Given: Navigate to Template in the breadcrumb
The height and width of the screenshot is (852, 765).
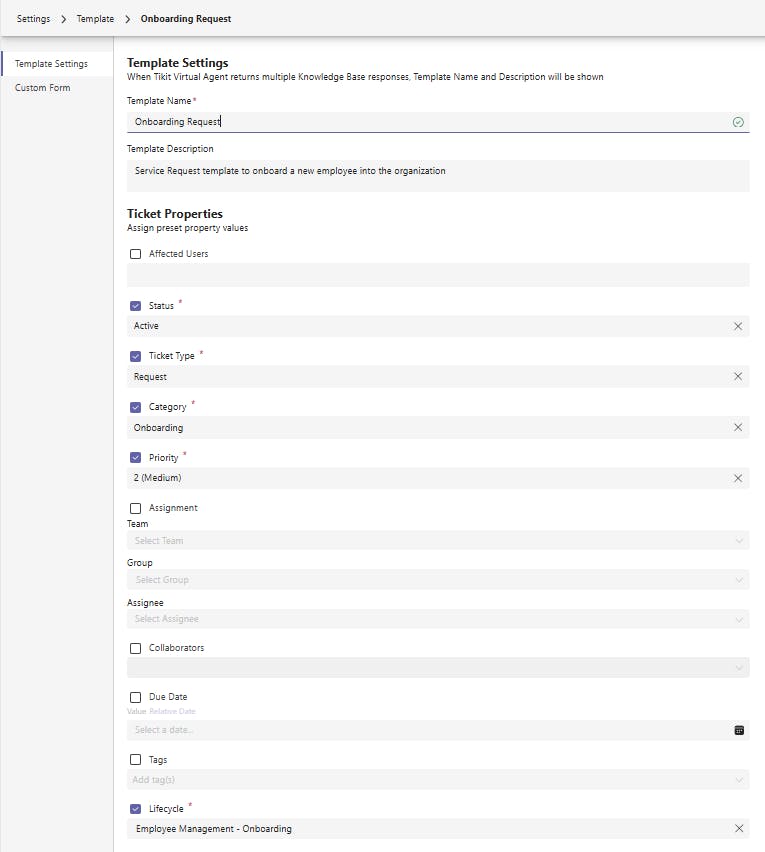Looking at the screenshot, I should pos(96,19).
